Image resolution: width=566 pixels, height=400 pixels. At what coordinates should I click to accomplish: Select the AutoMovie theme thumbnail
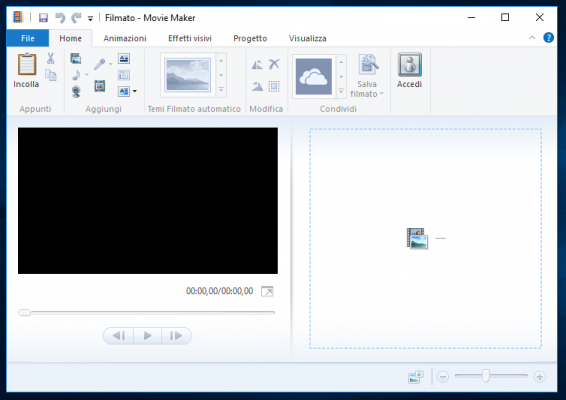[x=188, y=75]
